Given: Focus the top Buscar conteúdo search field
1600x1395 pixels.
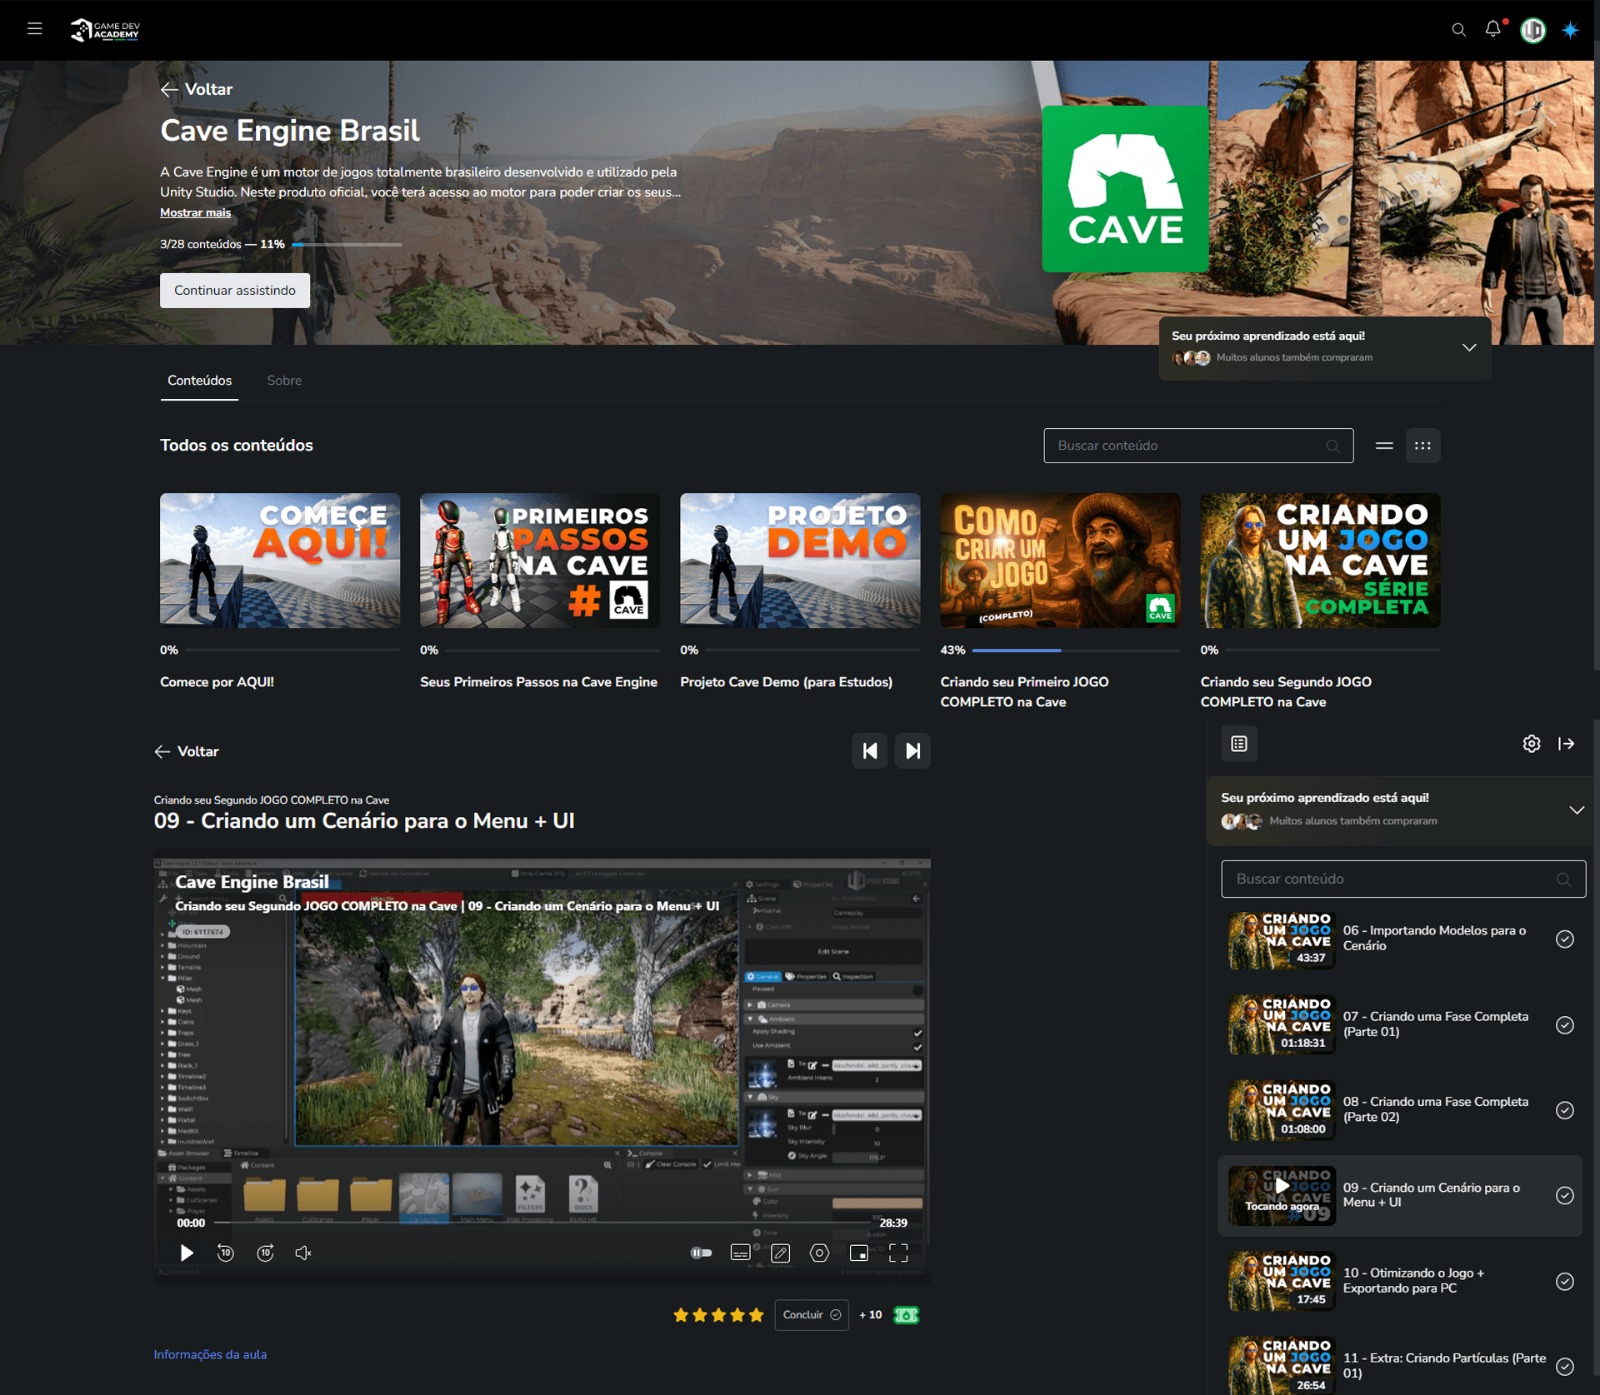Looking at the screenshot, I should pos(1198,446).
